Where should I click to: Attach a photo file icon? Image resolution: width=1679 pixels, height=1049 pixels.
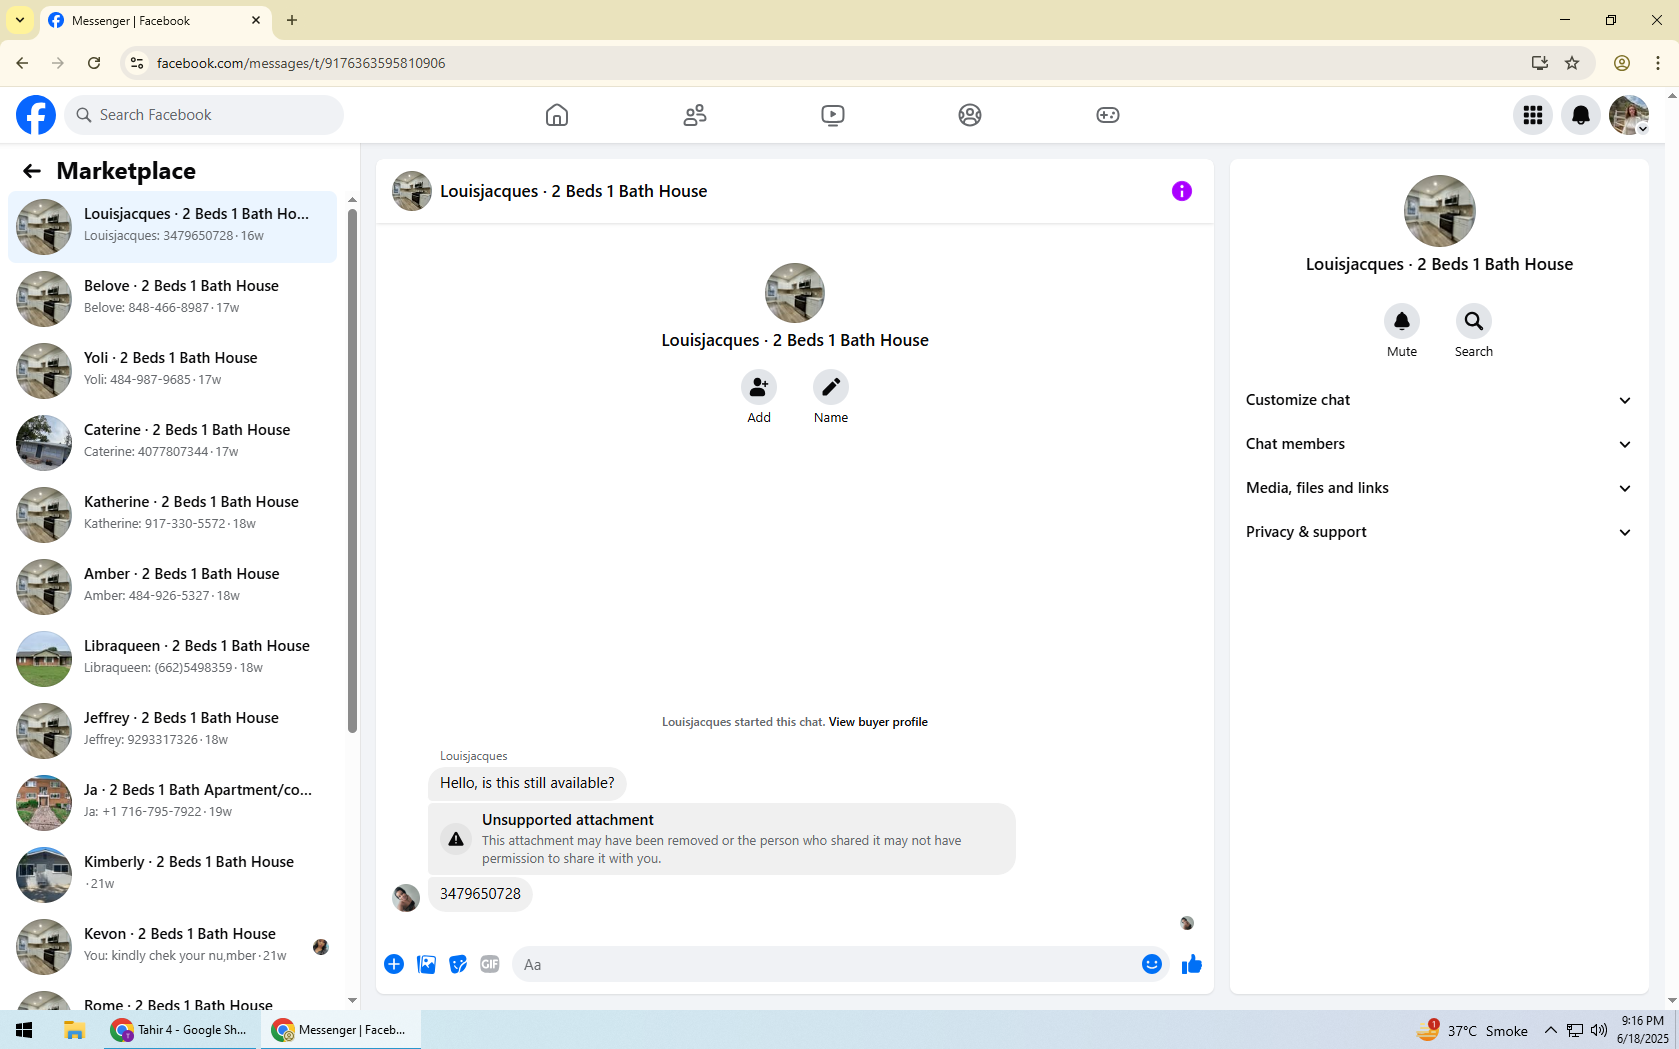click(x=426, y=964)
